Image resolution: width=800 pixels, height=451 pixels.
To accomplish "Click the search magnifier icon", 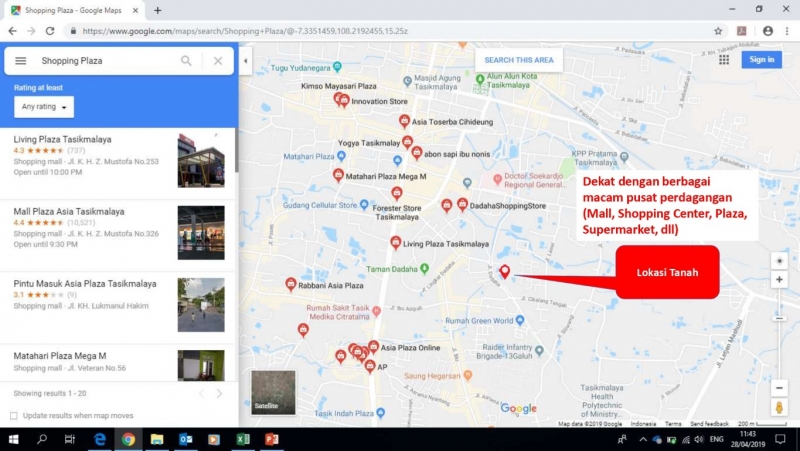I will 186,61.
